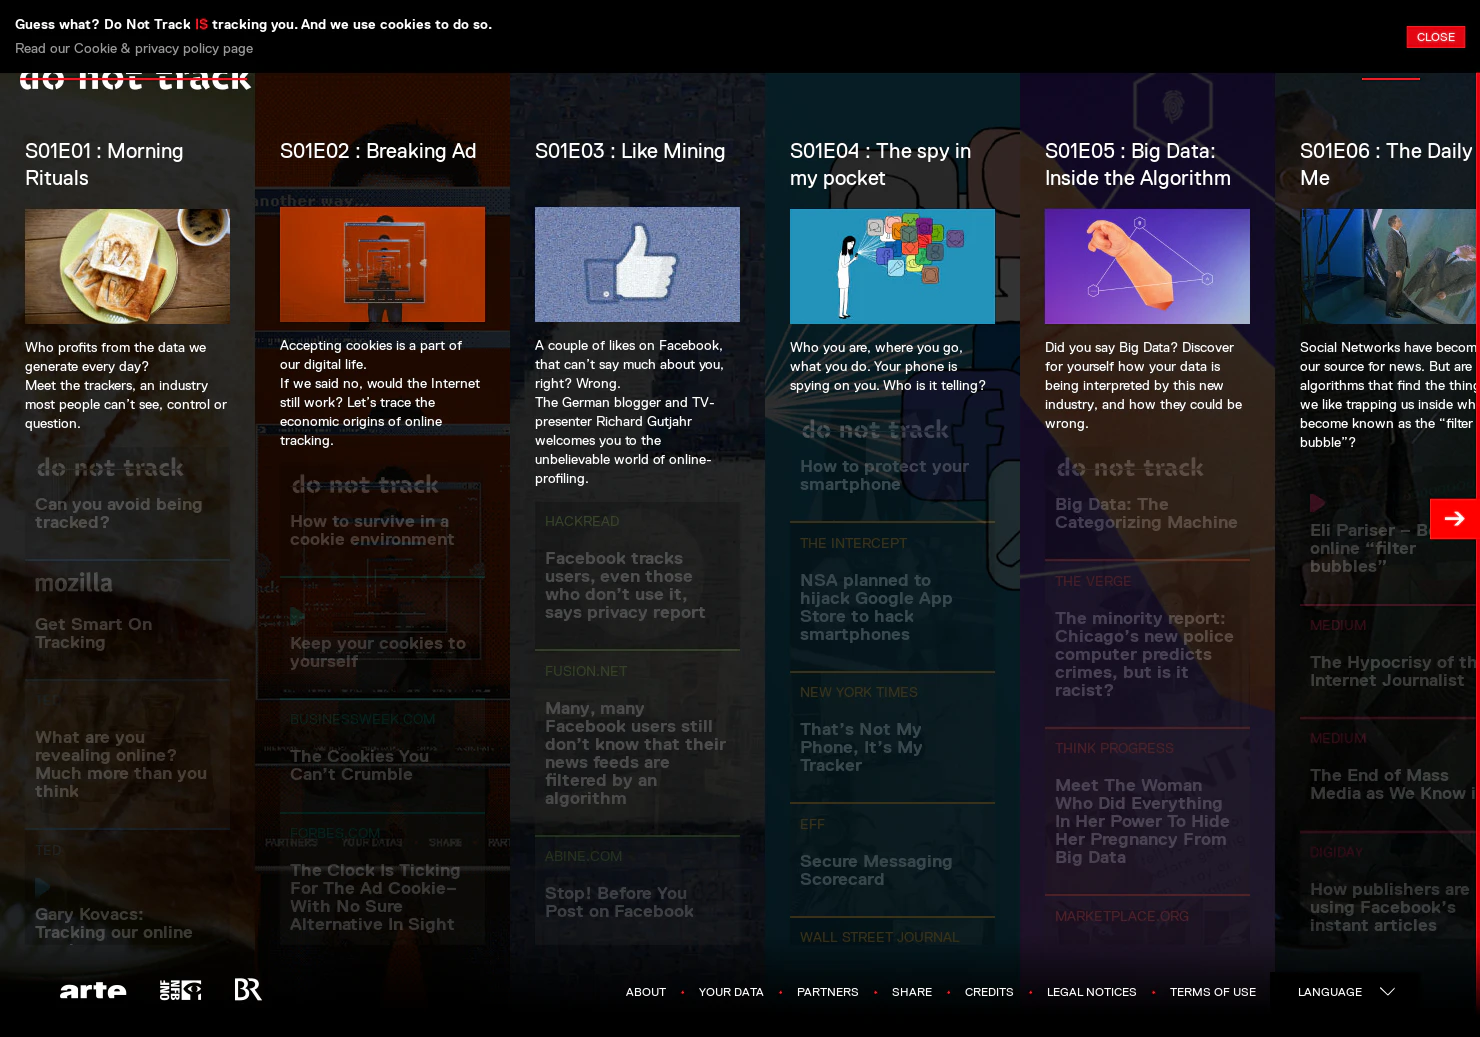
Task: Open the S01E03 Like Mining thumbs-up thumbnail
Action: pyautogui.click(x=637, y=264)
